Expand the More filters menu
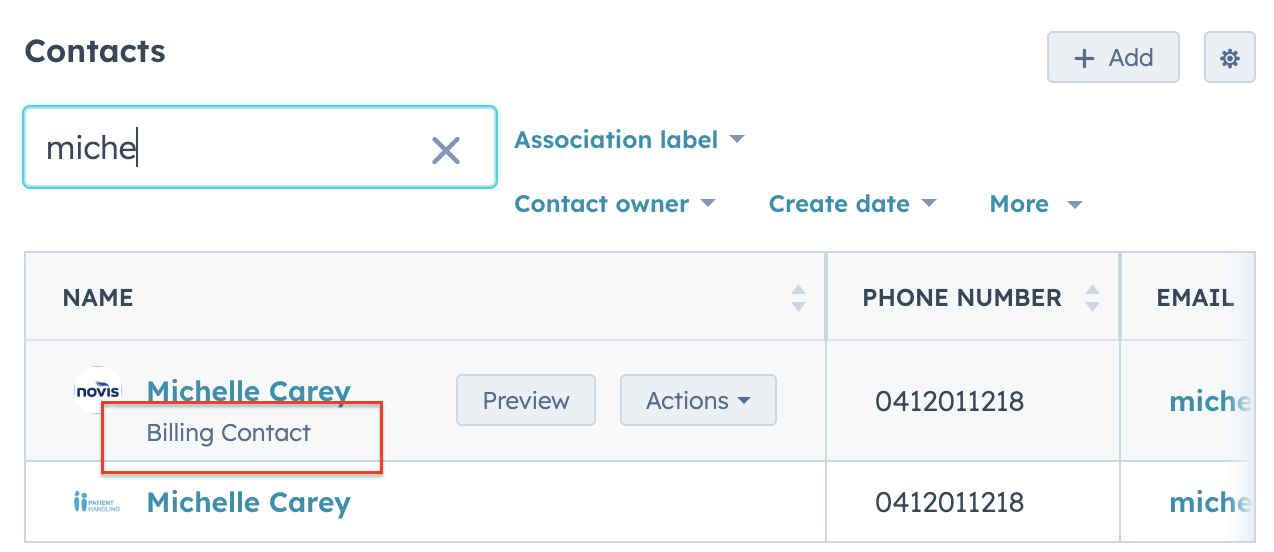This screenshot has height=552, width=1274. click(x=1036, y=204)
